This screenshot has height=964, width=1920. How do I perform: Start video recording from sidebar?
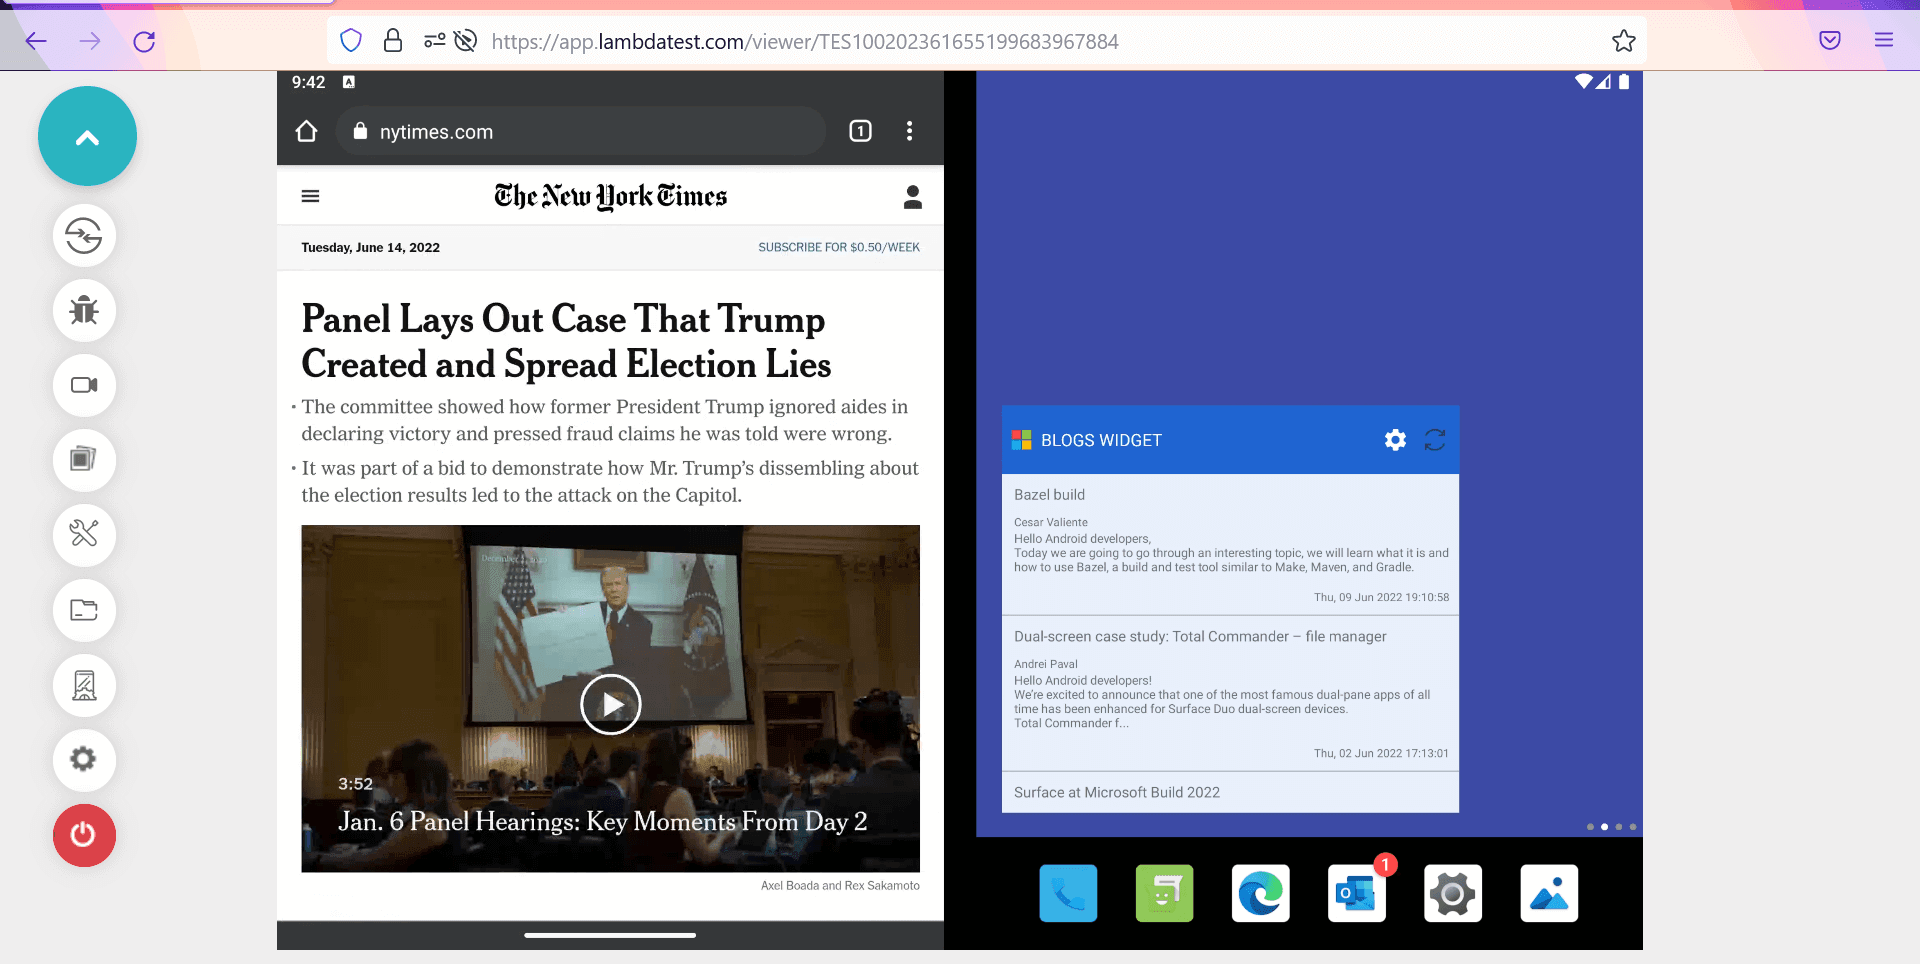(84, 385)
